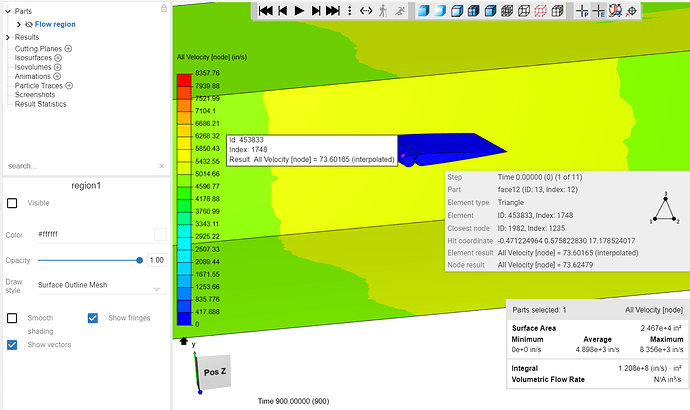Click the Pos Z navigation cube face
690x410 pixels.
(x=215, y=372)
